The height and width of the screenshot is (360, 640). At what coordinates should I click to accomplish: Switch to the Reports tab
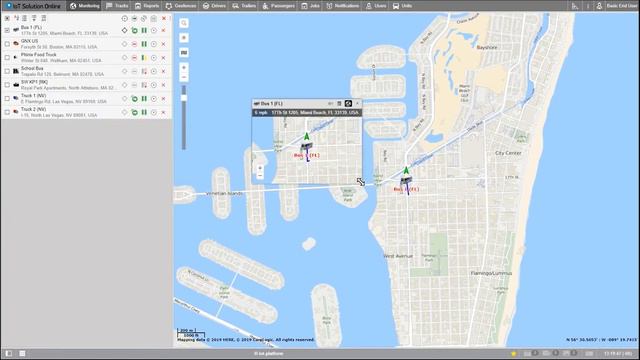coord(147,6)
